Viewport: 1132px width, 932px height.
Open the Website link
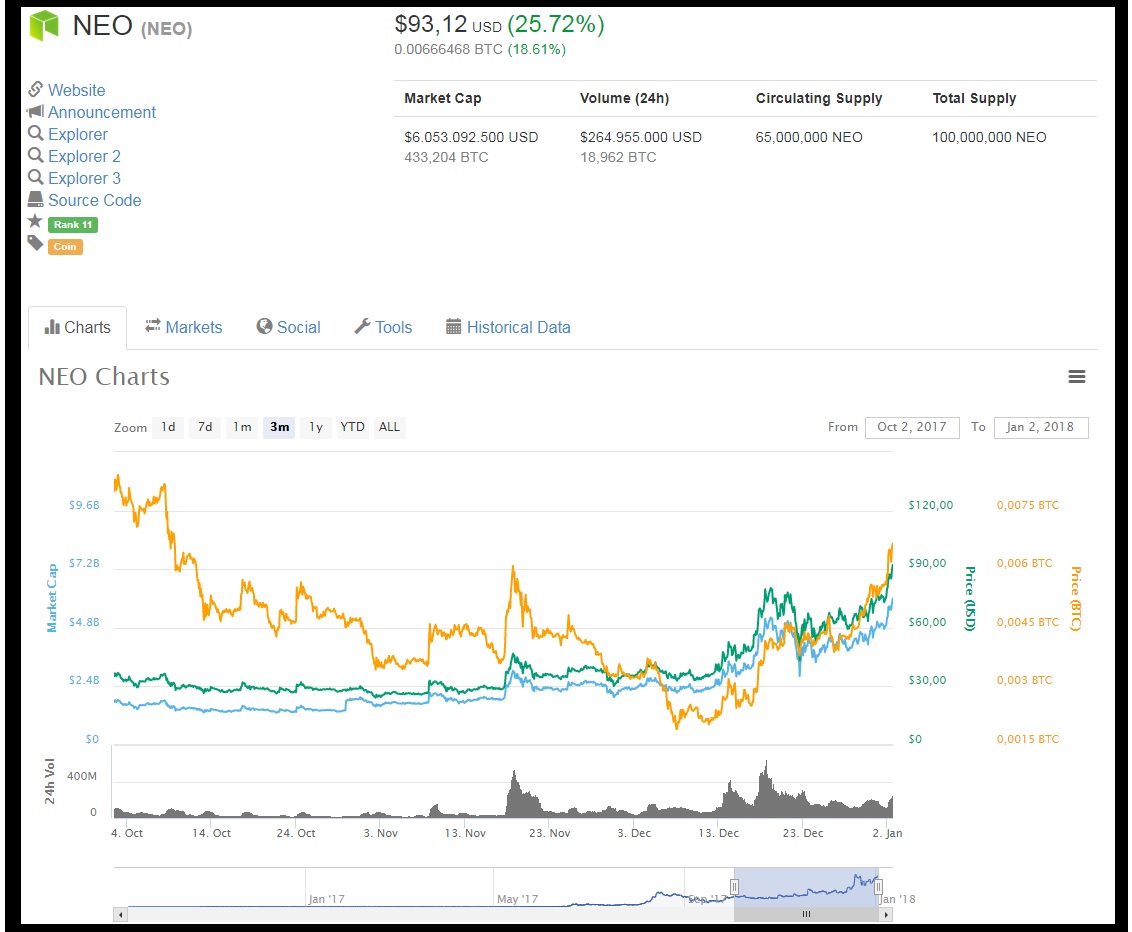77,90
